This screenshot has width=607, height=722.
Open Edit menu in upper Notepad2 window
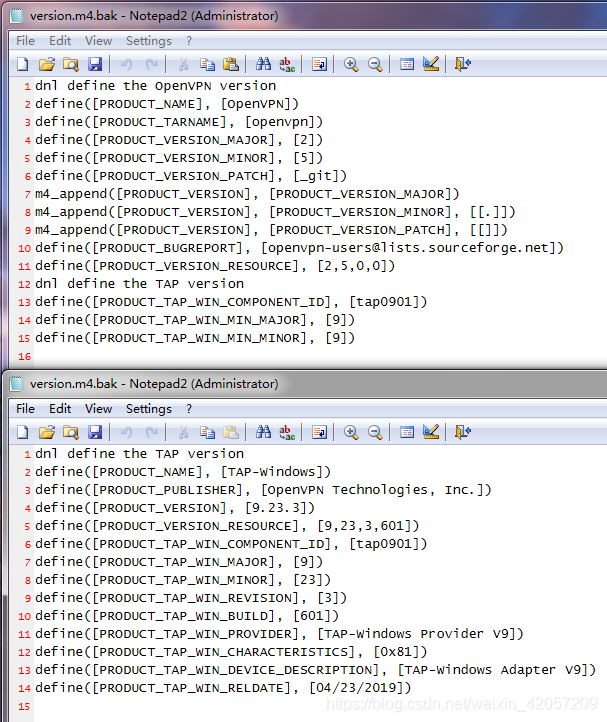[60, 41]
